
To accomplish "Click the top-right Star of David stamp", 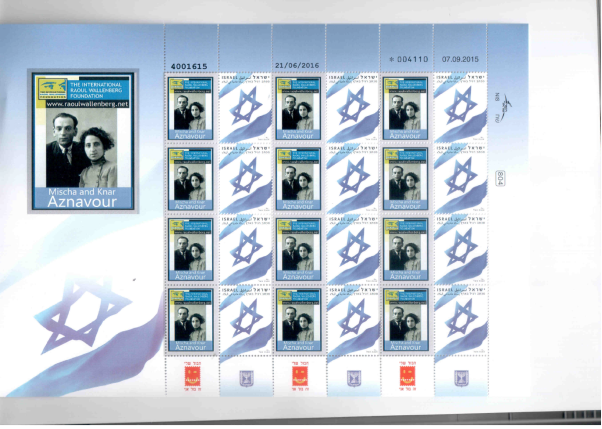I will pos(460,109).
